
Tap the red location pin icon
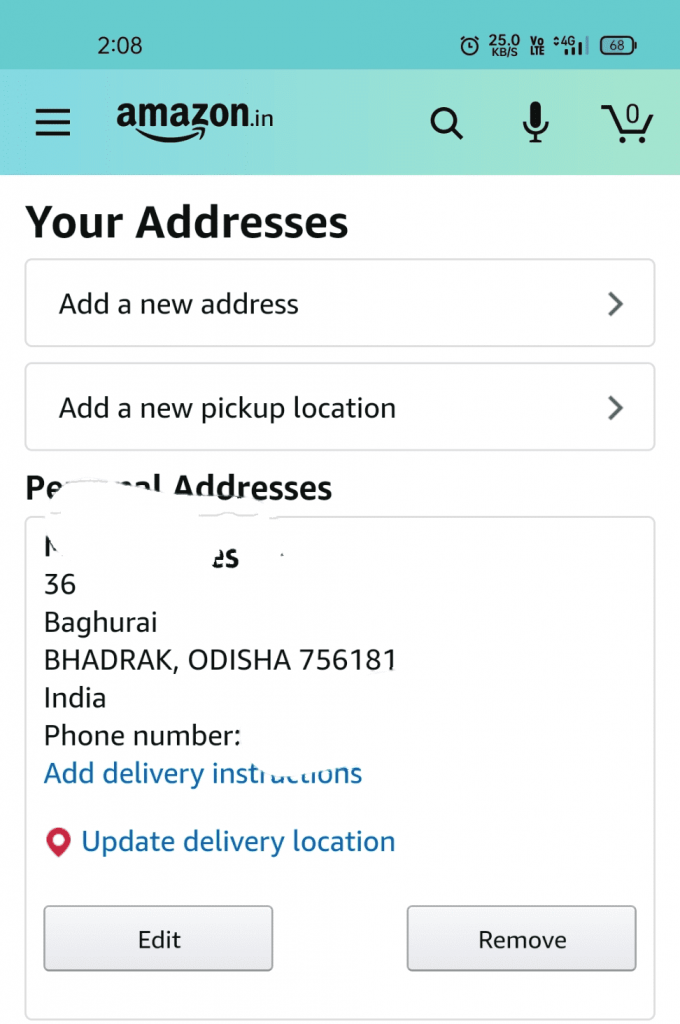57,841
